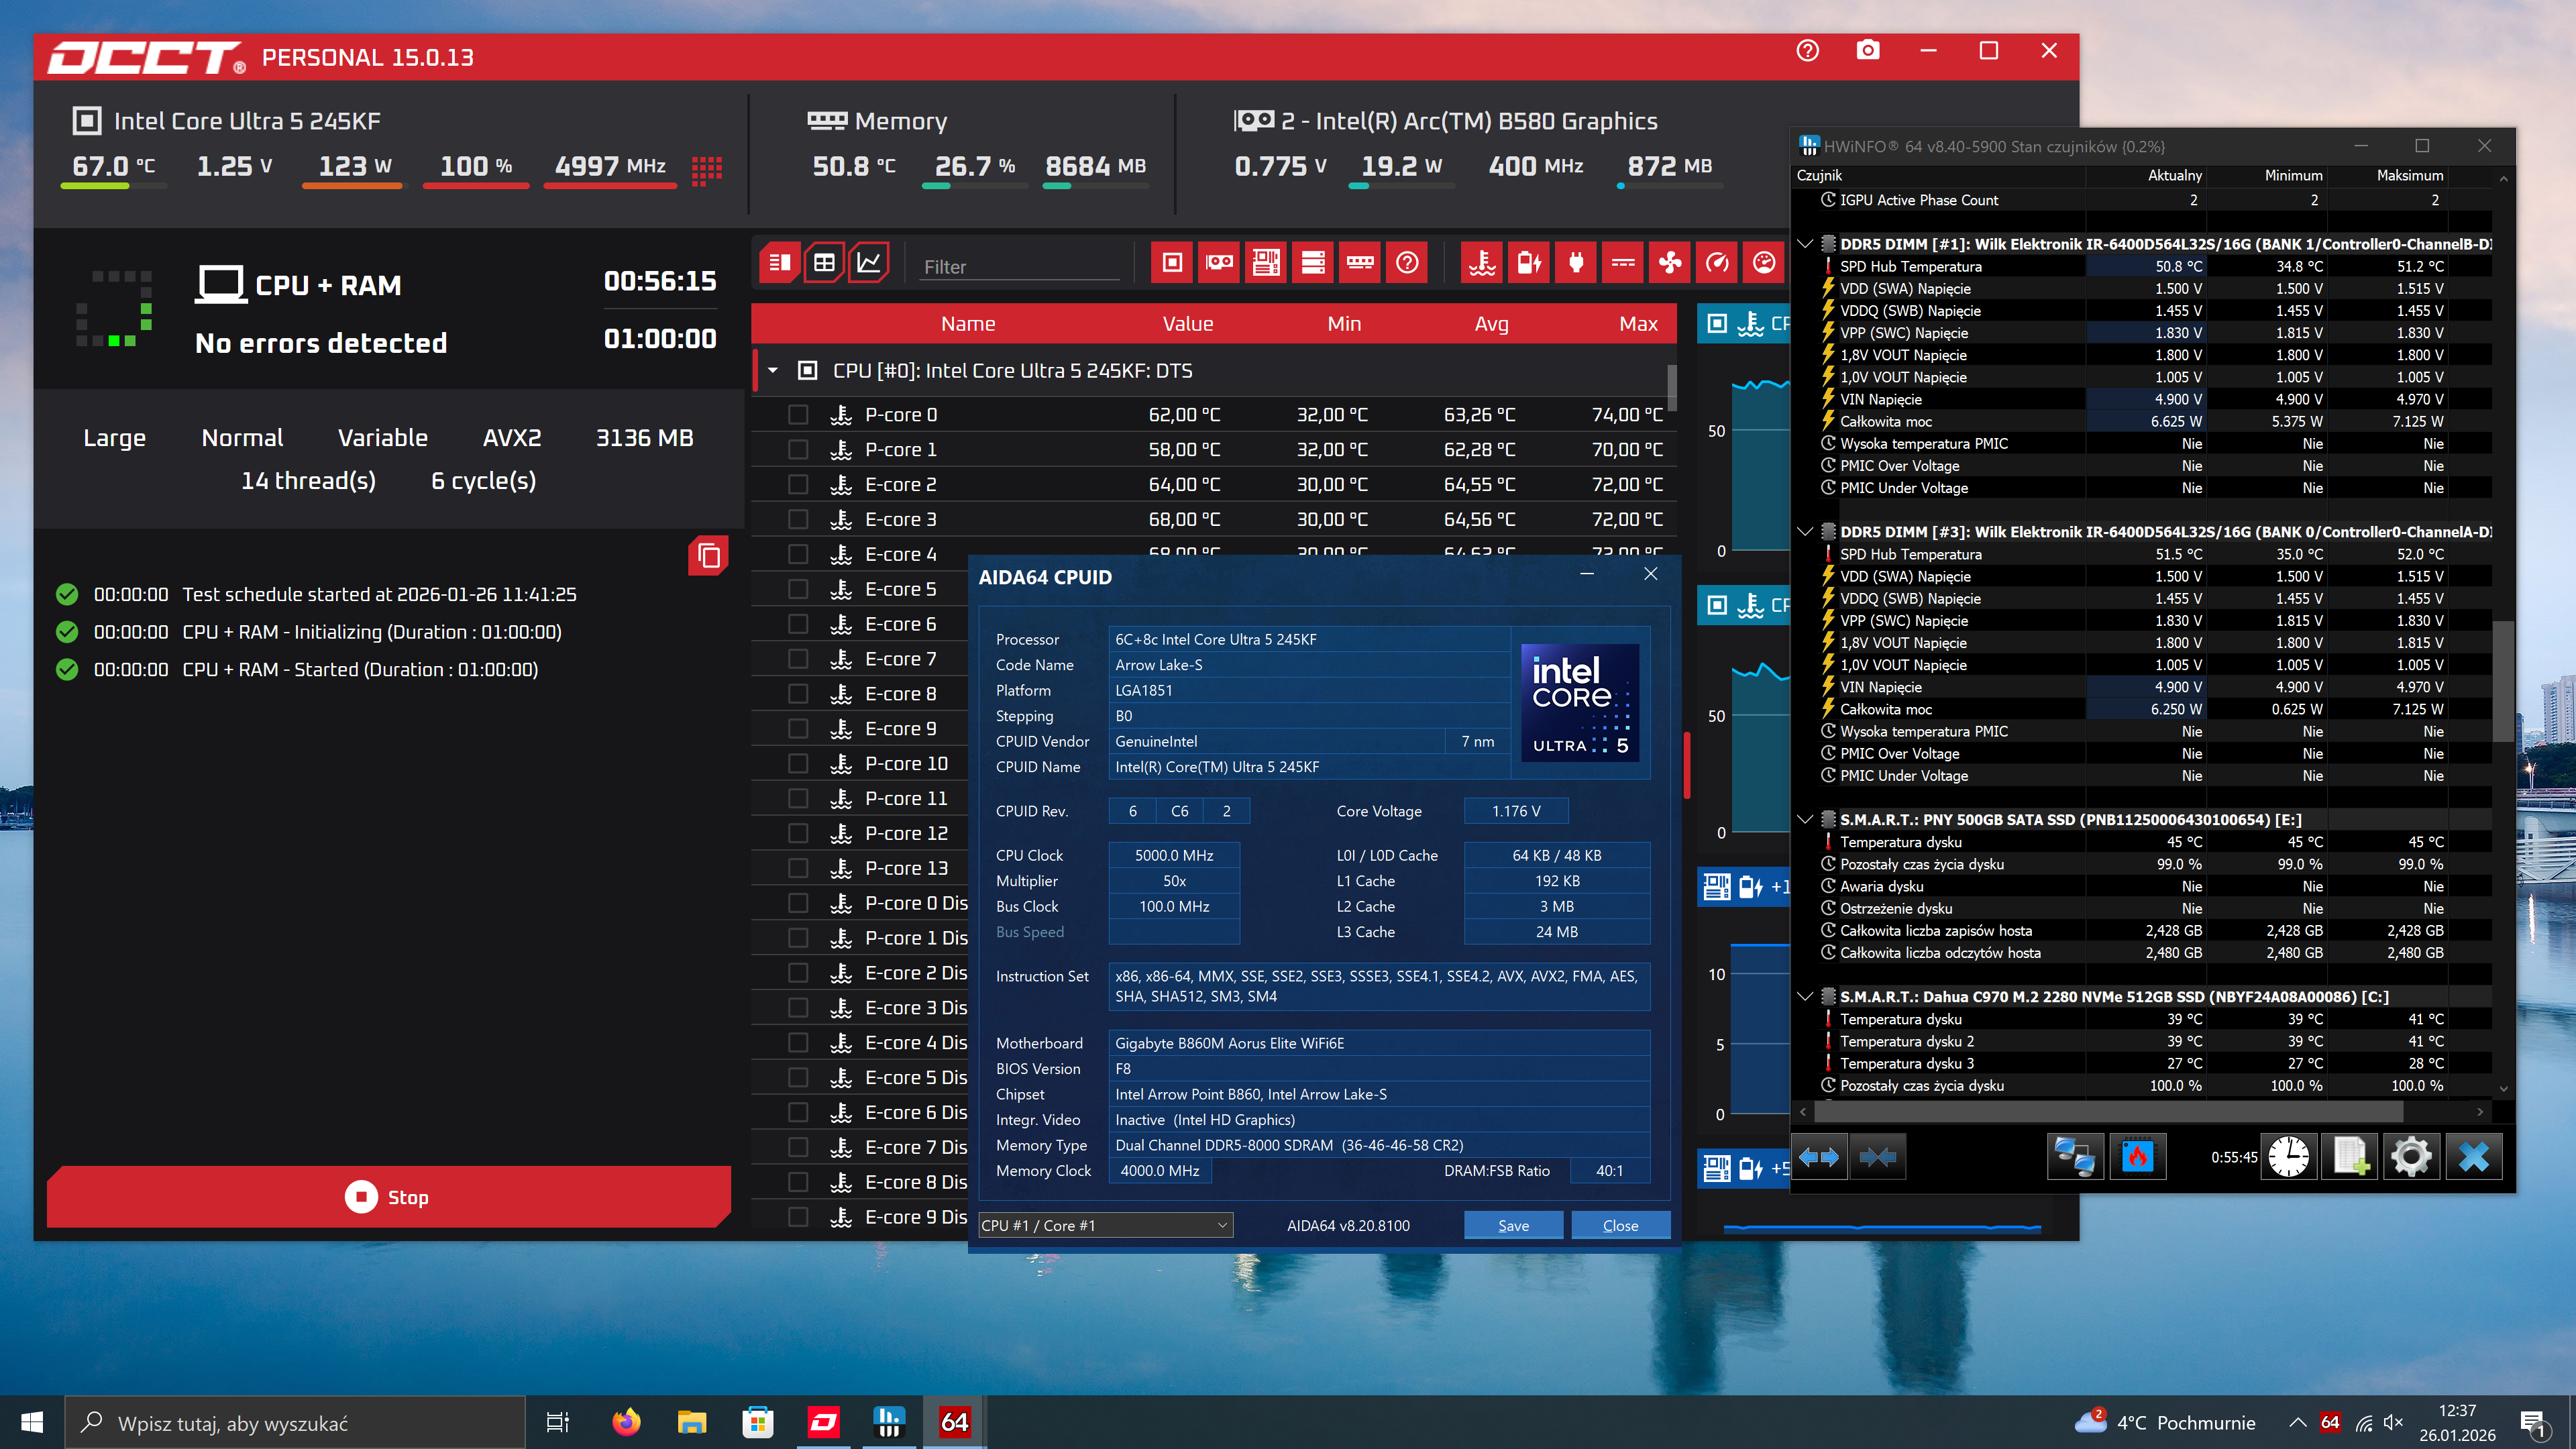
Task: Click the OCCT screenshot camera icon
Action: tap(1867, 51)
